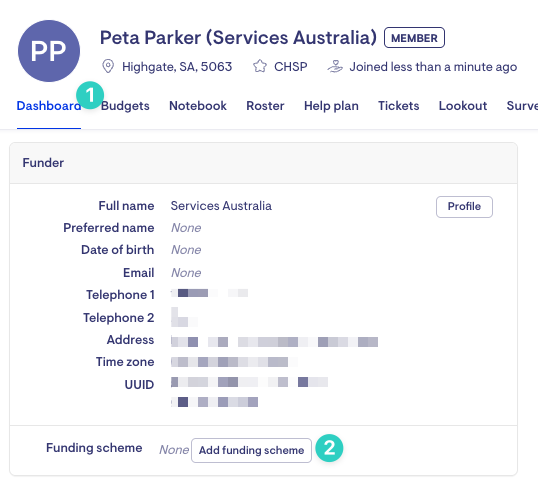538x488 pixels.
Task: Click the teal number 2 marker
Action: pos(329,448)
